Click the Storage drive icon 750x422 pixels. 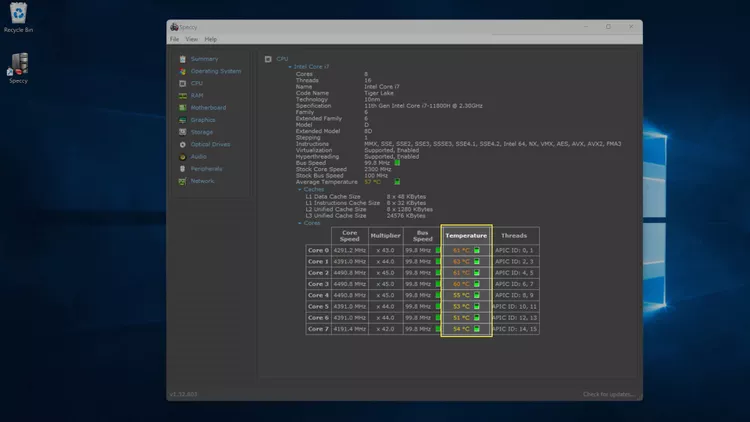click(x=182, y=132)
